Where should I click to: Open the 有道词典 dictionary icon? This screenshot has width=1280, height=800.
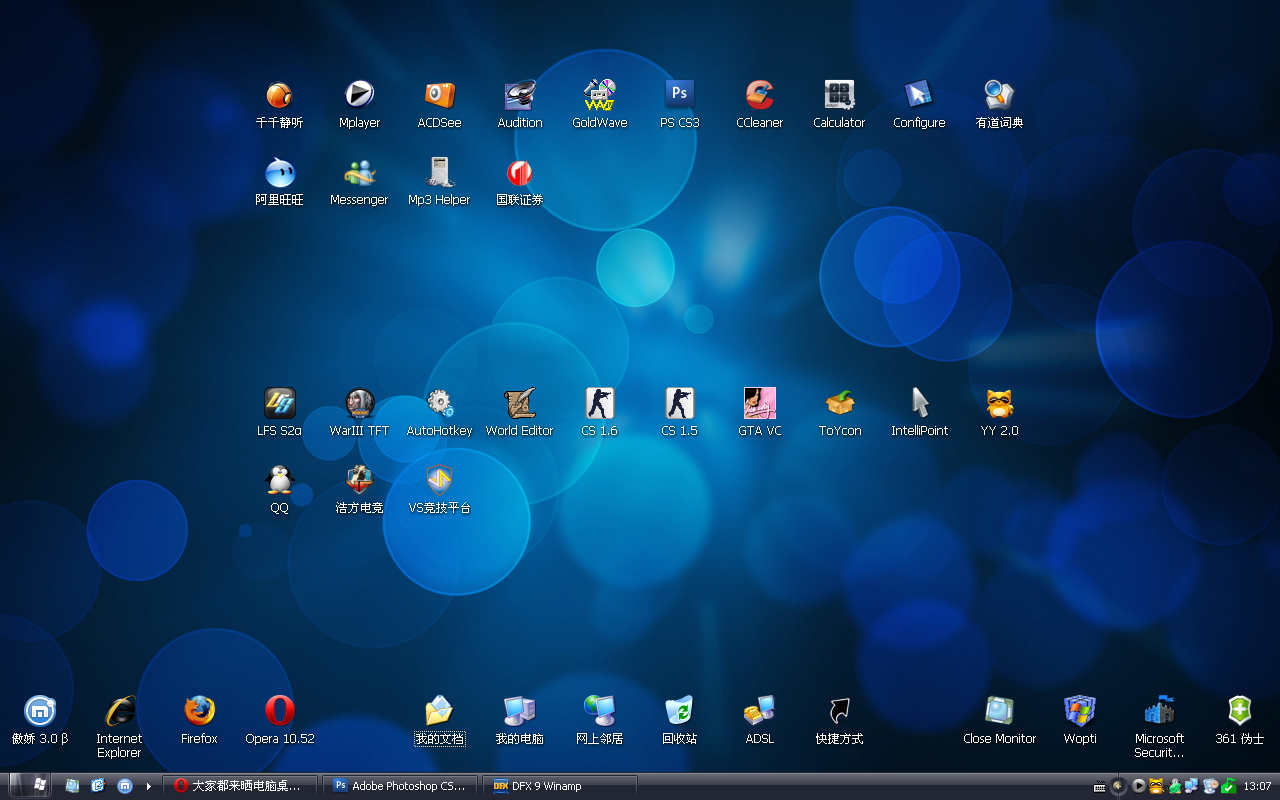[x=999, y=105]
